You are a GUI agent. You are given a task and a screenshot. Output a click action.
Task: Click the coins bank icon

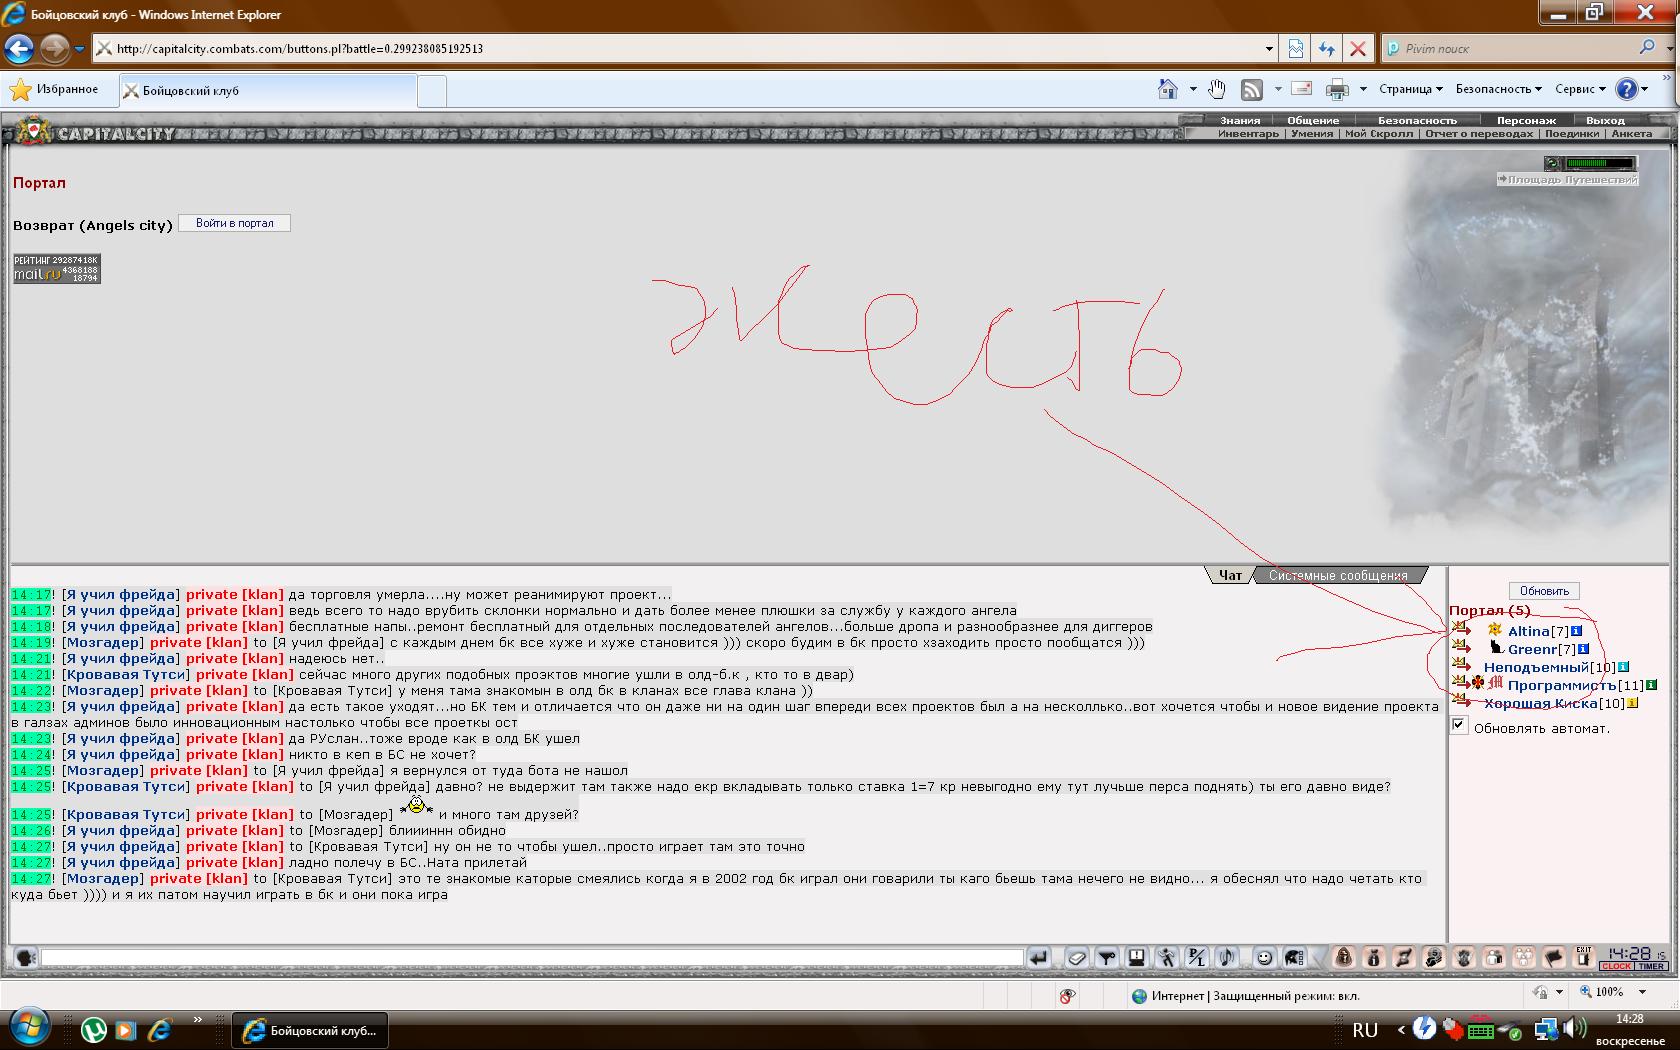(1433, 958)
